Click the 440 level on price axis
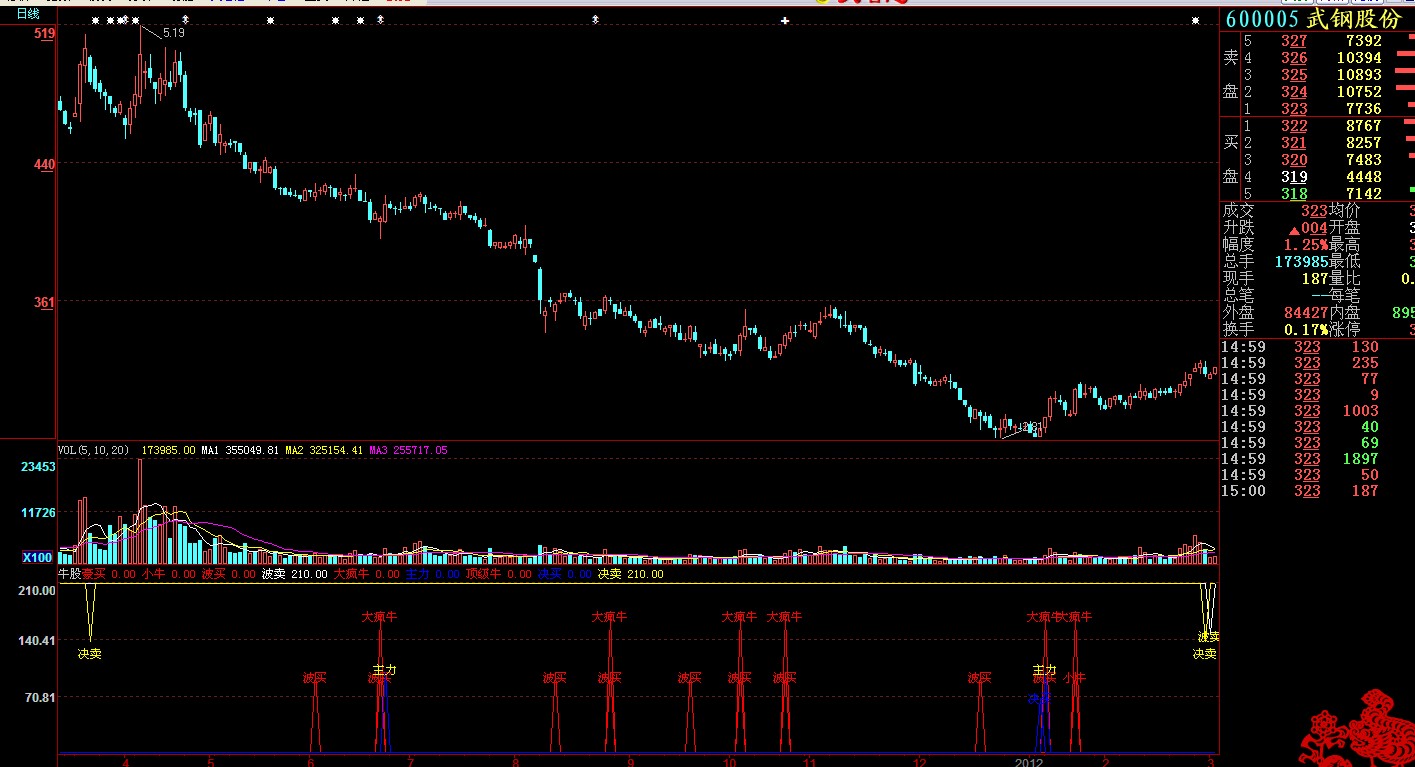Image resolution: width=1415 pixels, height=767 pixels. point(44,164)
